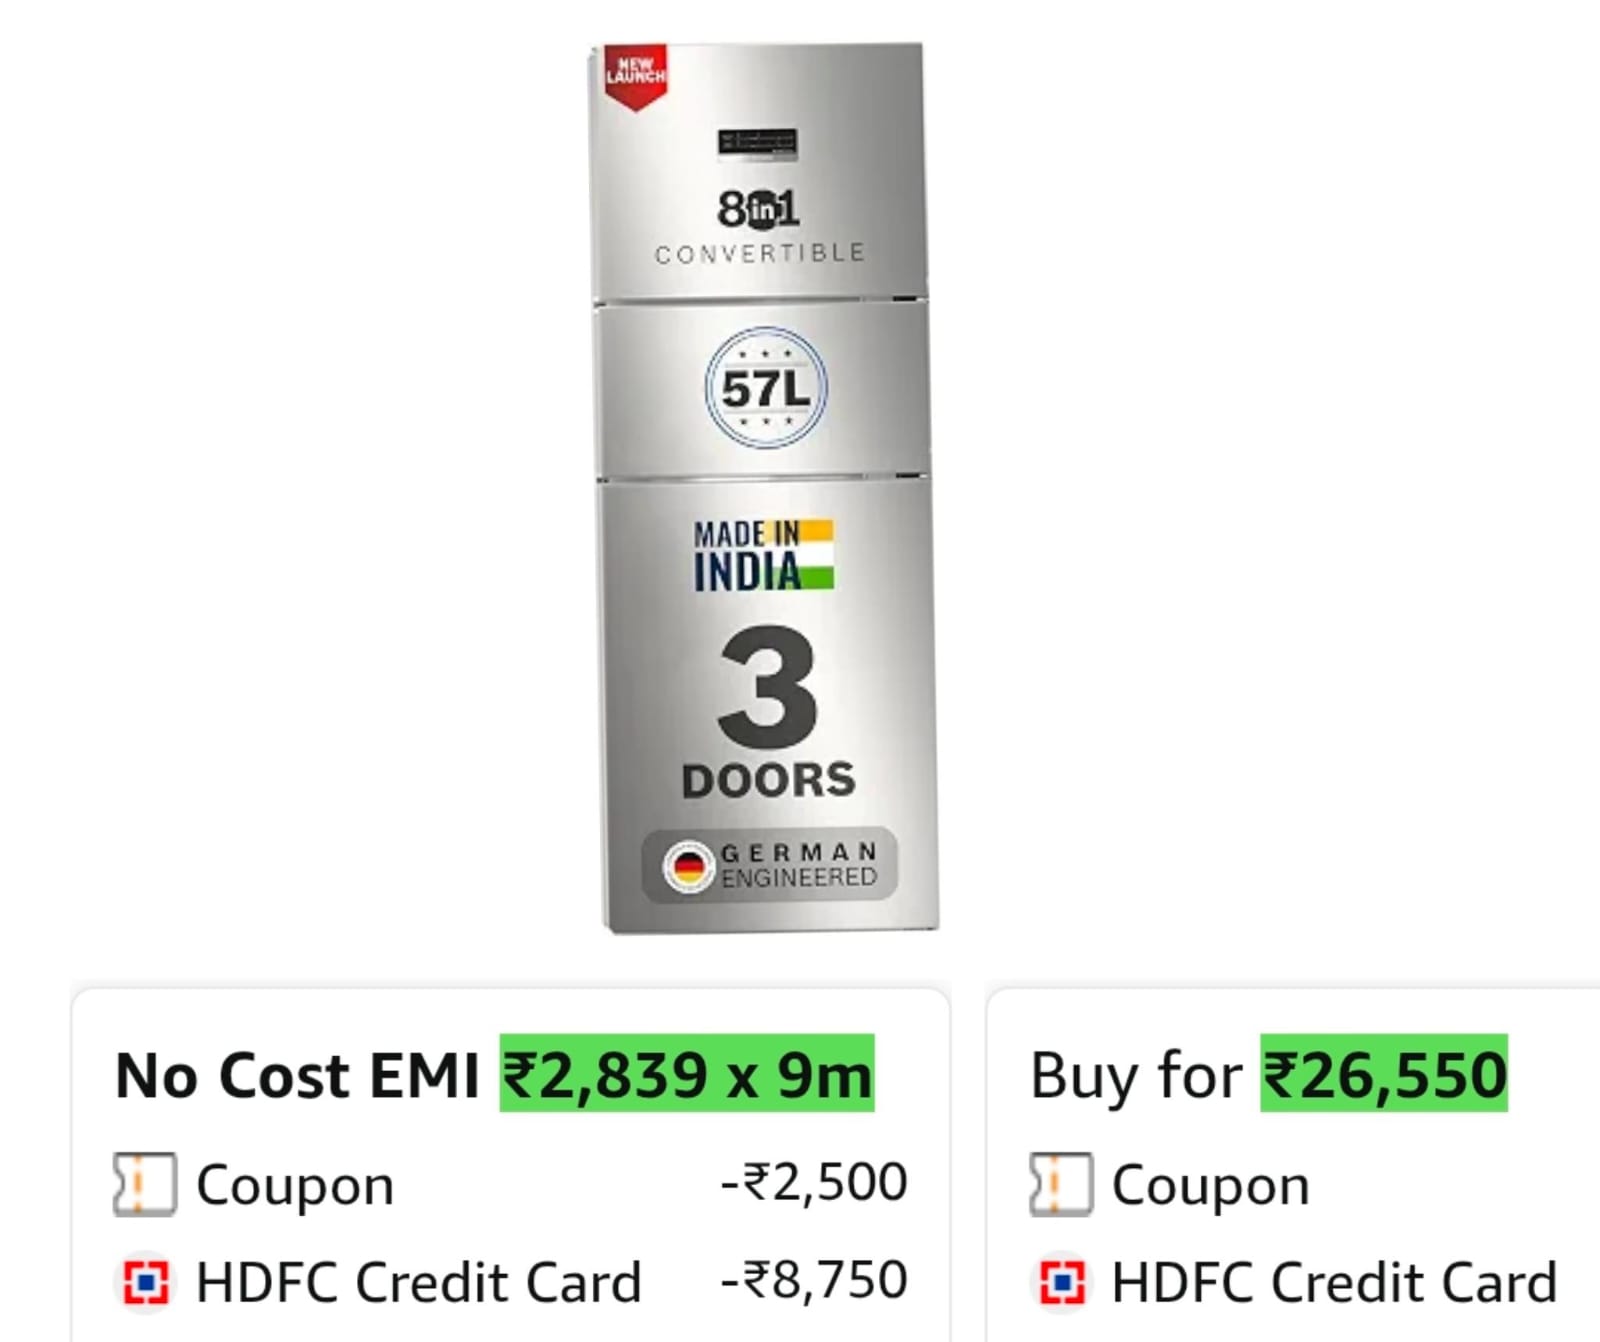Click the 3 Doors text on fridge

768,714
